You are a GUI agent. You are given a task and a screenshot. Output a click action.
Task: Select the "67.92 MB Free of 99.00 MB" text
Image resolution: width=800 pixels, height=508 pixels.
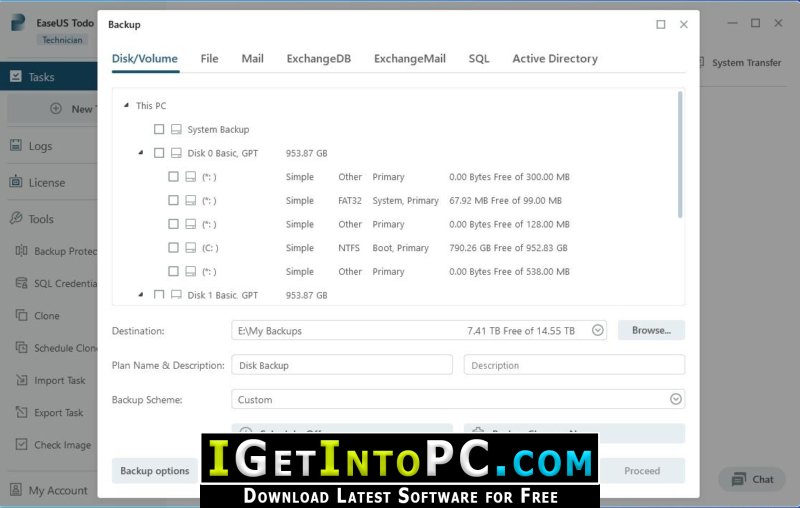(x=505, y=200)
